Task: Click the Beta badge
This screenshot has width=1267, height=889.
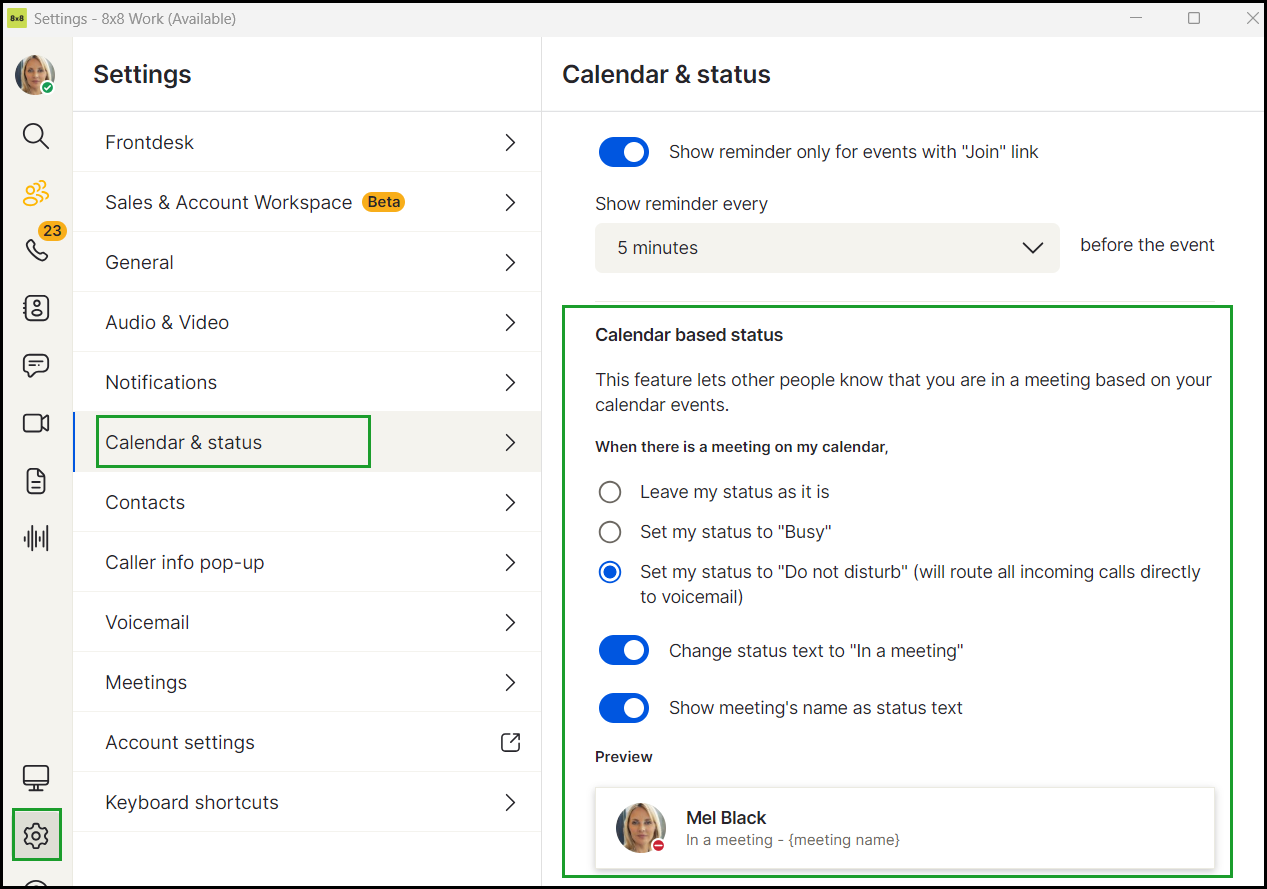Action: (384, 202)
